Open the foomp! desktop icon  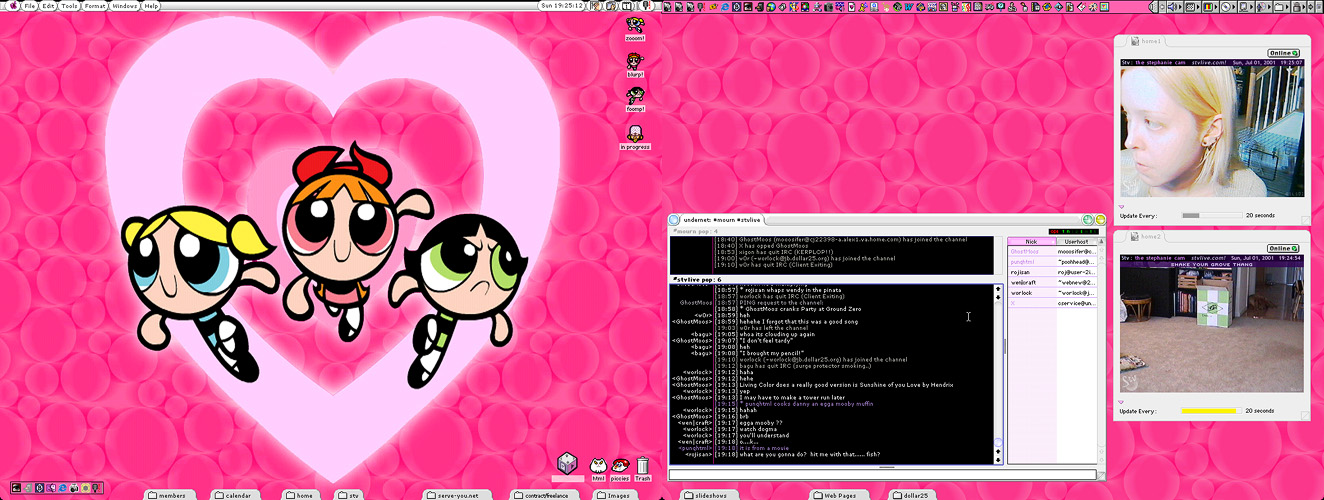click(x=634, y=96)
